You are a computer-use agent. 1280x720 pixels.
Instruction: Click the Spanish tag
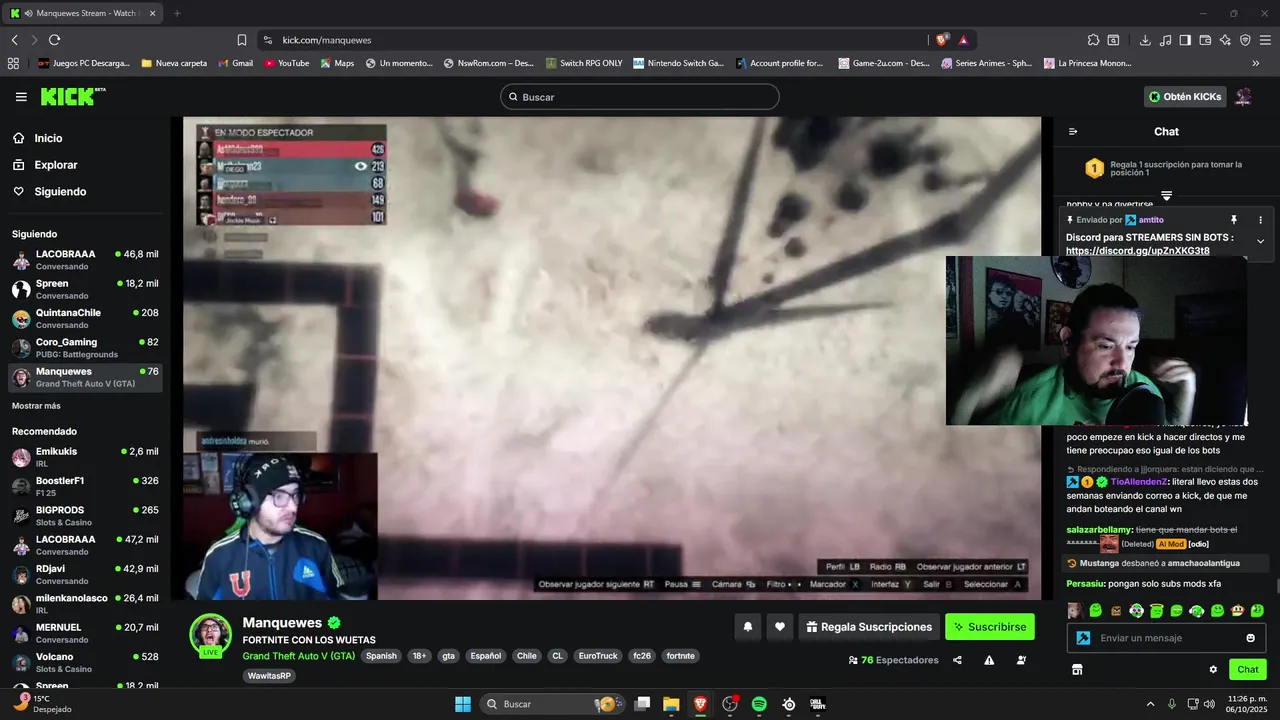(381, 656)
